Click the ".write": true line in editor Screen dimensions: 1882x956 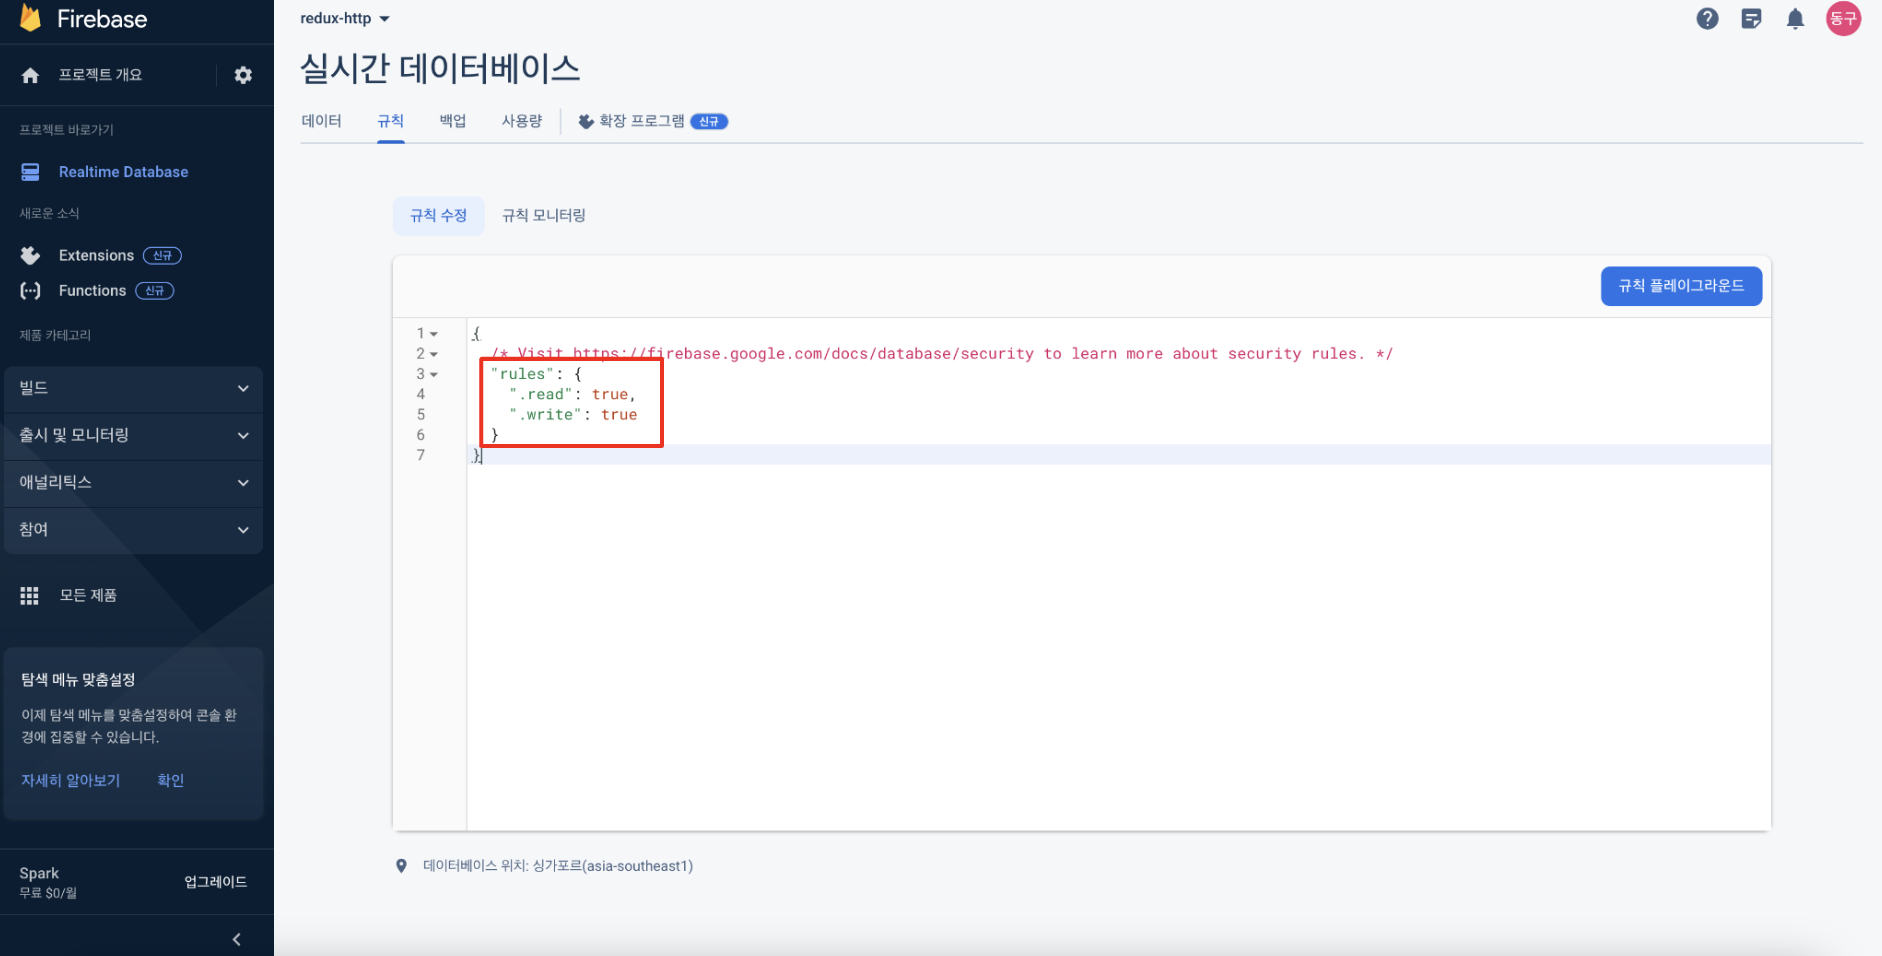point(572,415)
